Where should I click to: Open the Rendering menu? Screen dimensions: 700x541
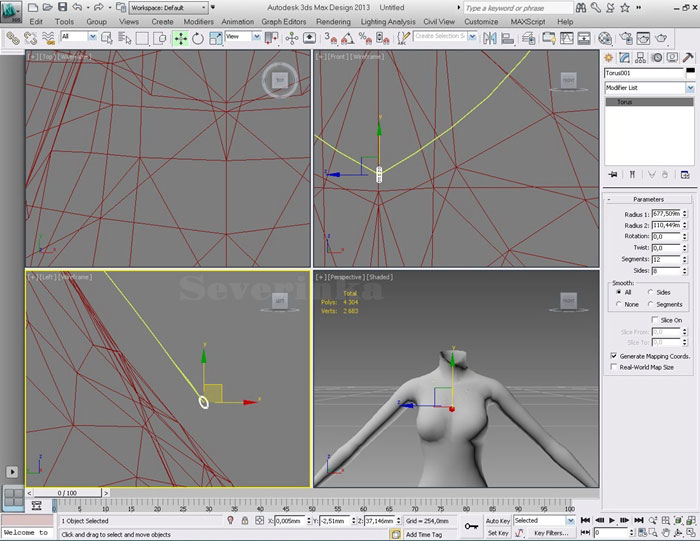point(333,21)
